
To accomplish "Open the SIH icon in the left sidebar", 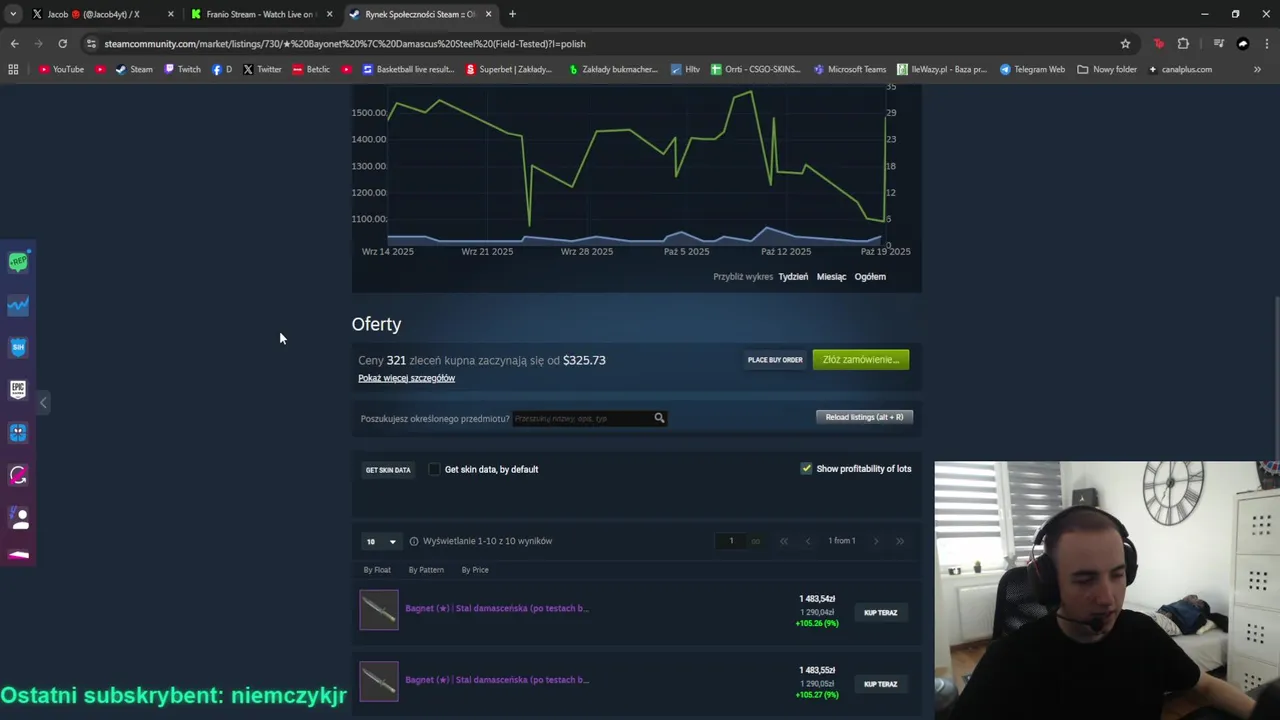I will point(18,347).
